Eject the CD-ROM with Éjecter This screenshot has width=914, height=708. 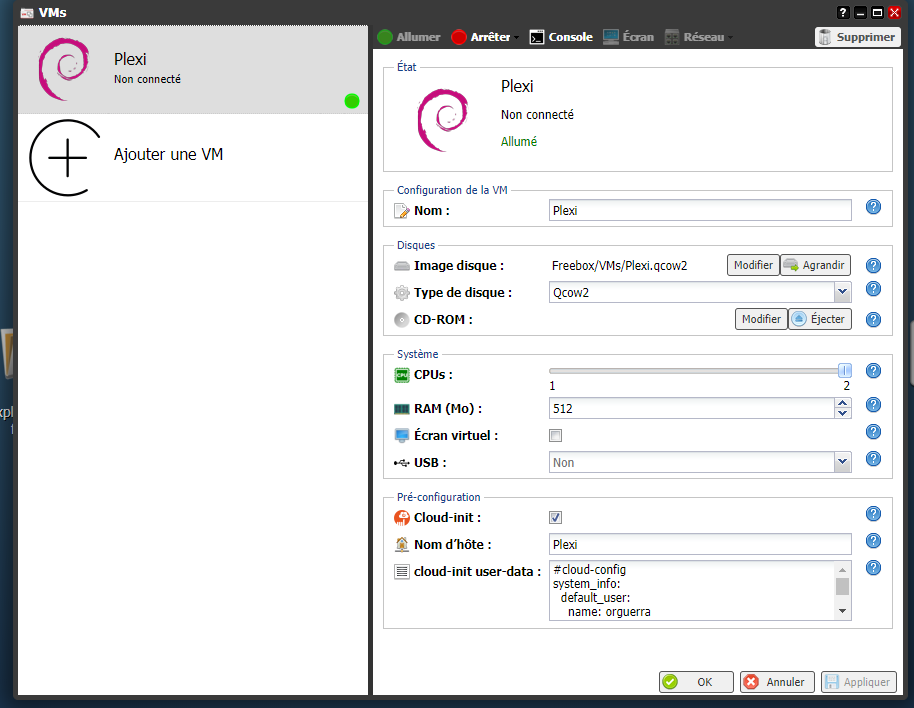[820, 319]
